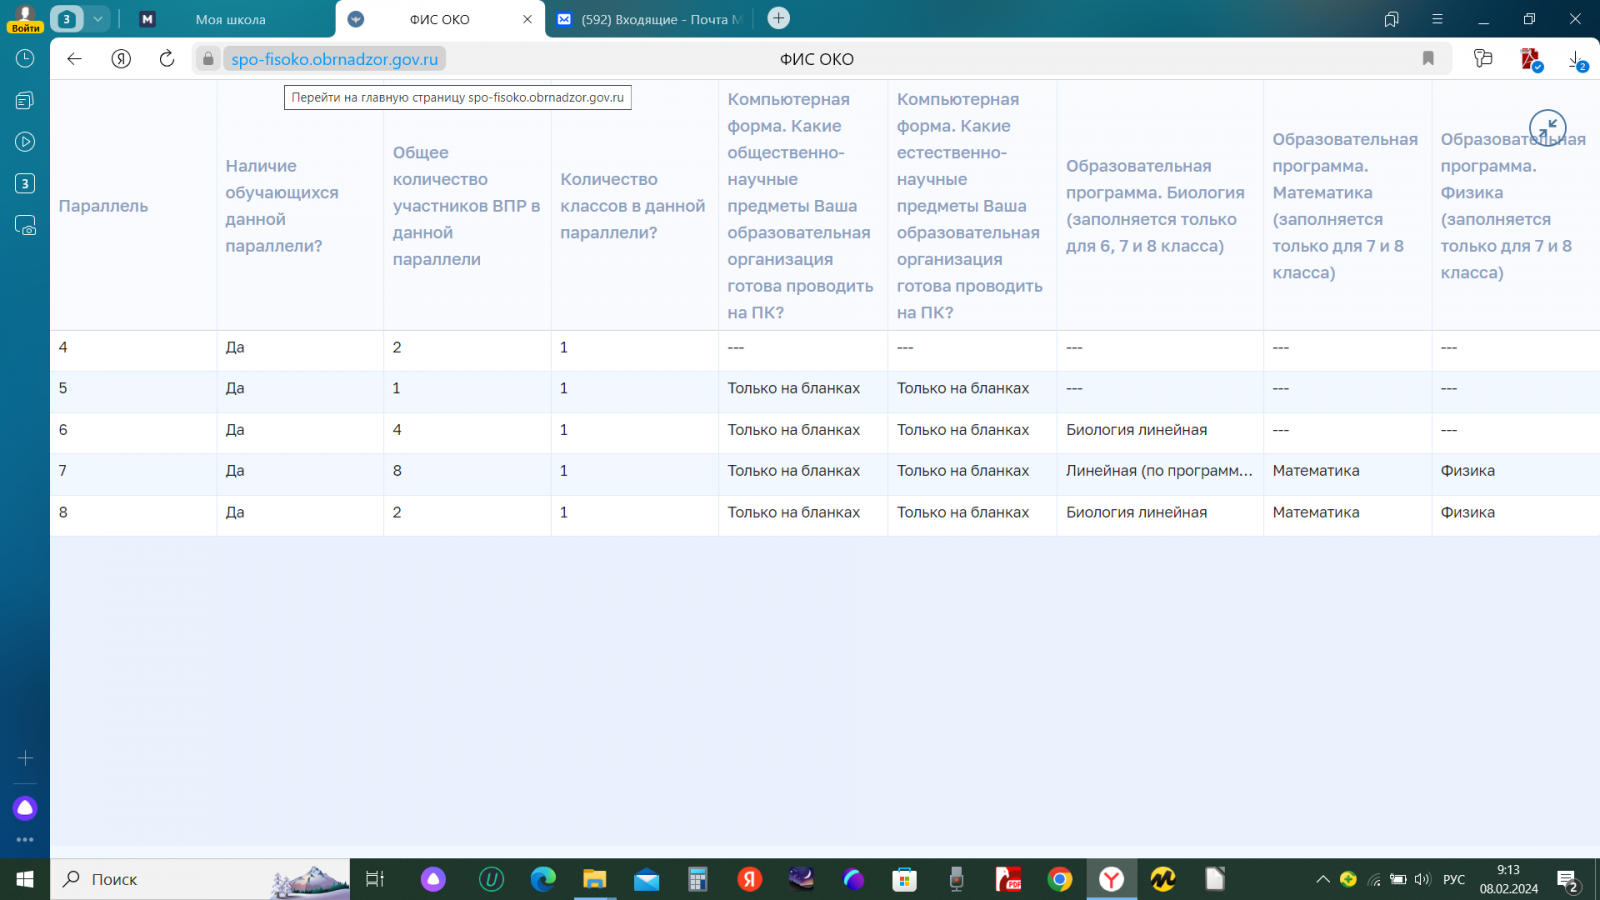Open Yandex home page icon
The height and width of the screenshot is (900, 1600).
point(121,59)
